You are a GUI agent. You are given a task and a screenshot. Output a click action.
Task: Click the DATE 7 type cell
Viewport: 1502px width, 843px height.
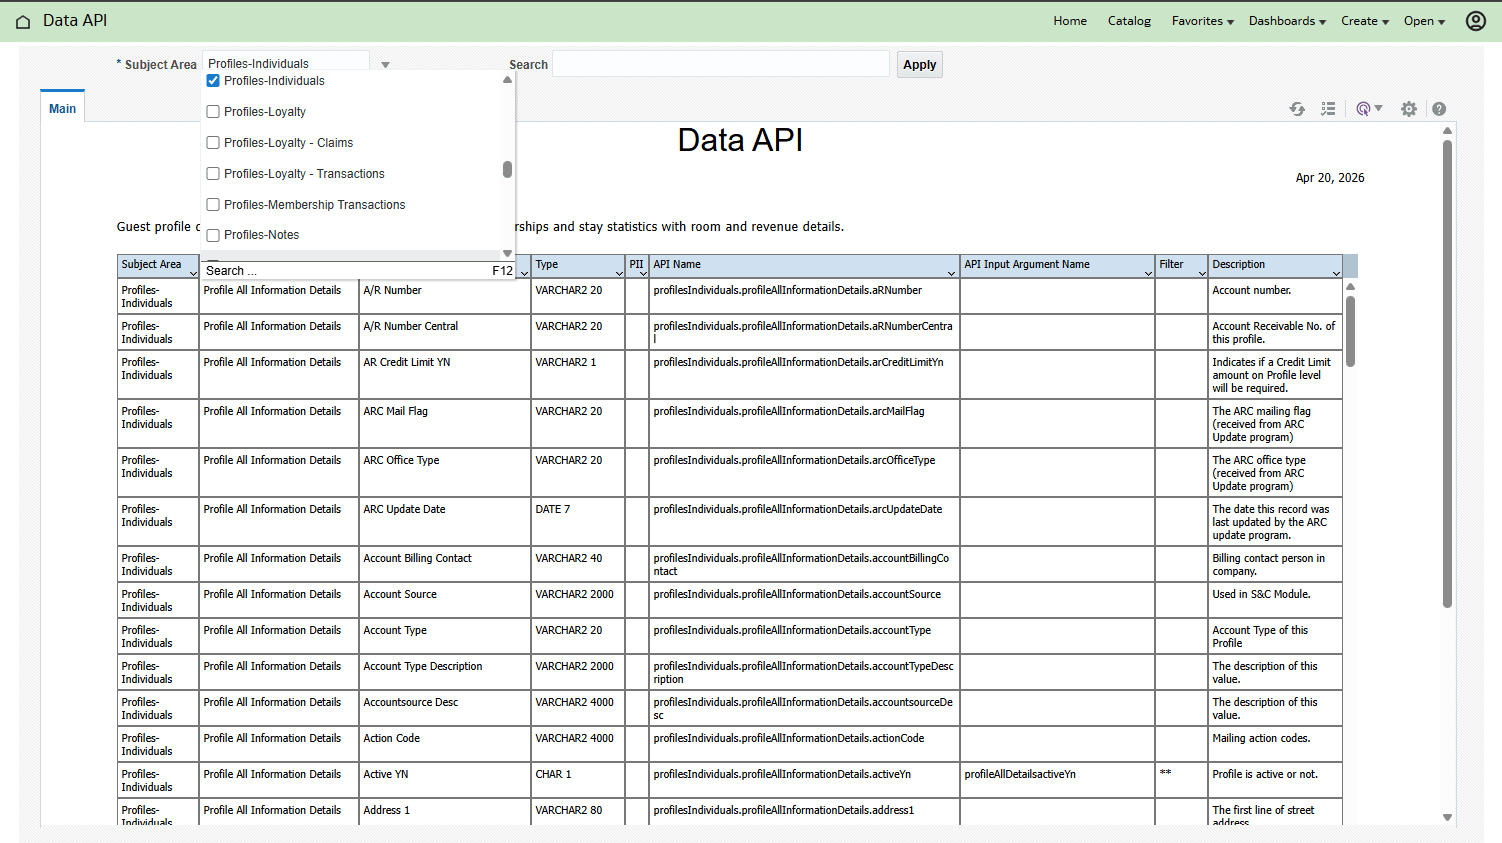(x=578, y=522)
